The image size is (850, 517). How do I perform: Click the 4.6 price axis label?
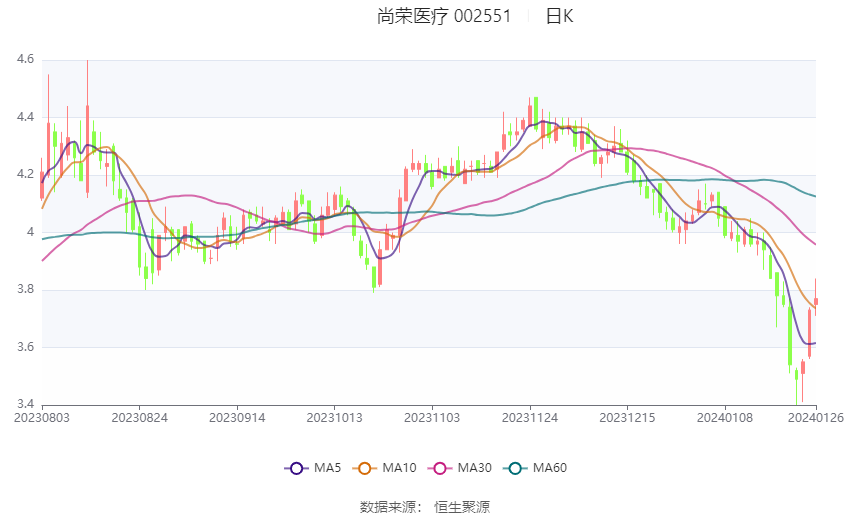[x=25, y=60]
